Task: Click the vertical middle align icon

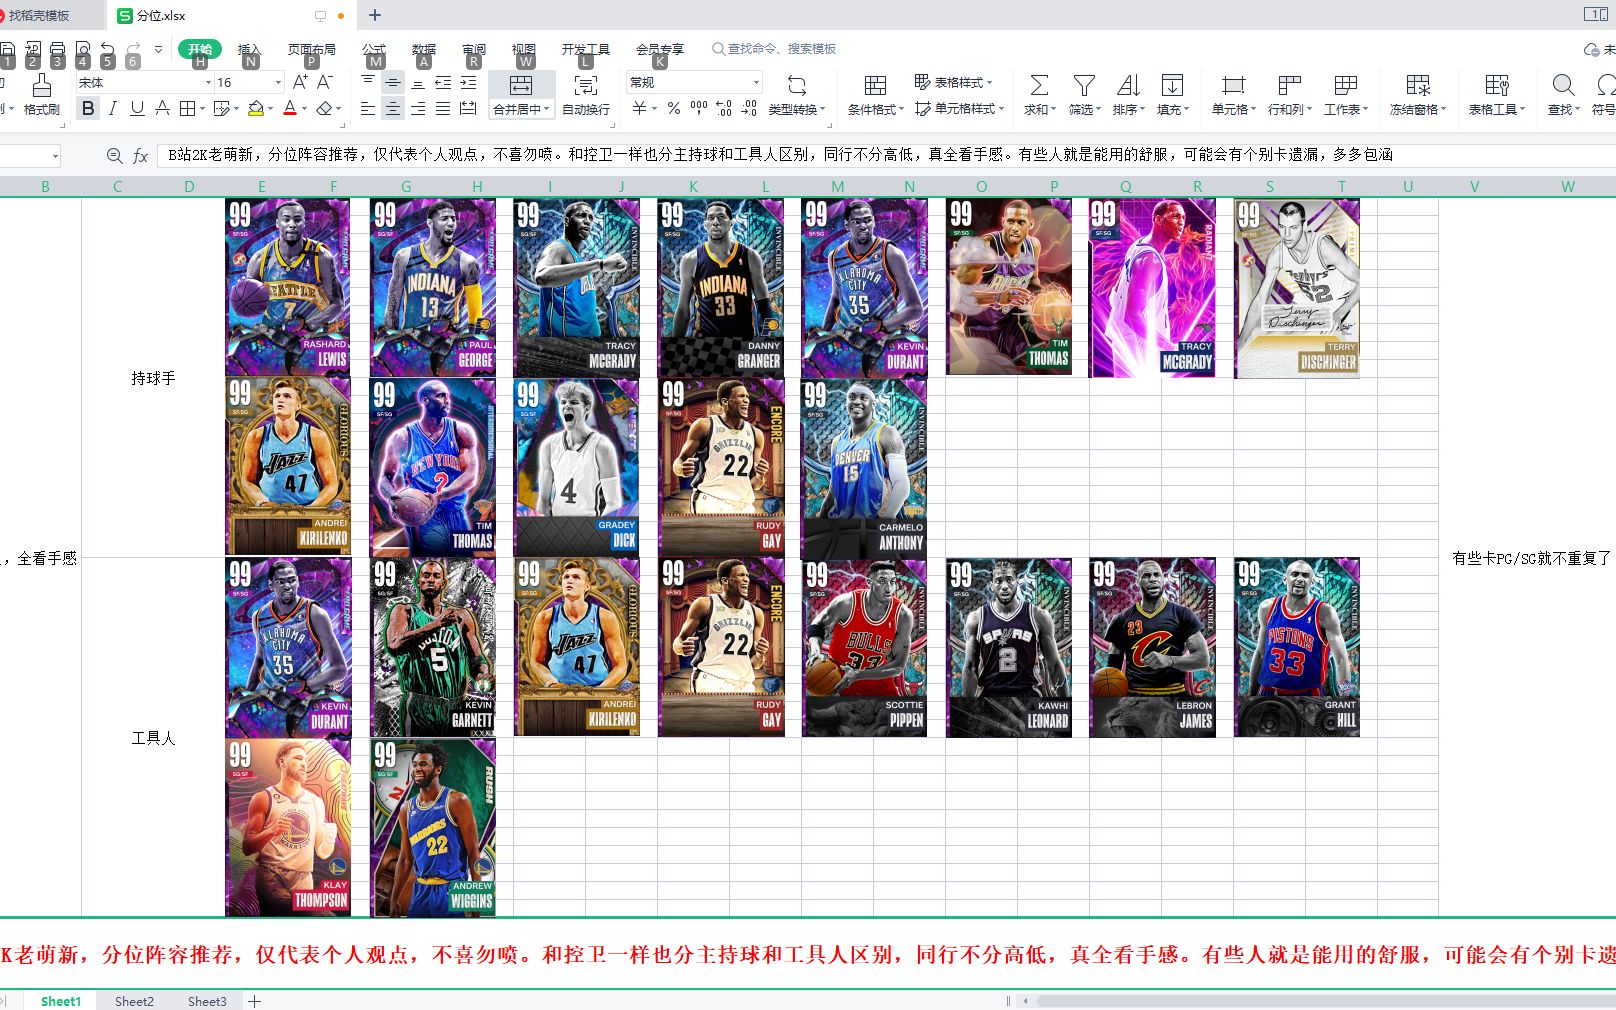Action: coord(393,82)
